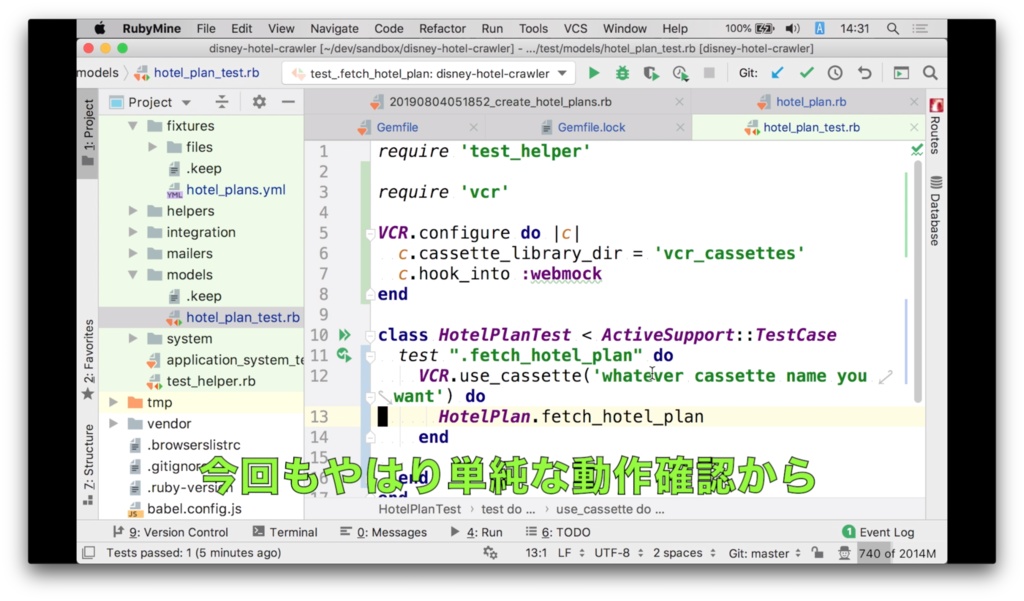This screenshot has width=1024, height=601.
Task: Expand the vendor folder
Action: pyautogui.click(x=113, y=423)
